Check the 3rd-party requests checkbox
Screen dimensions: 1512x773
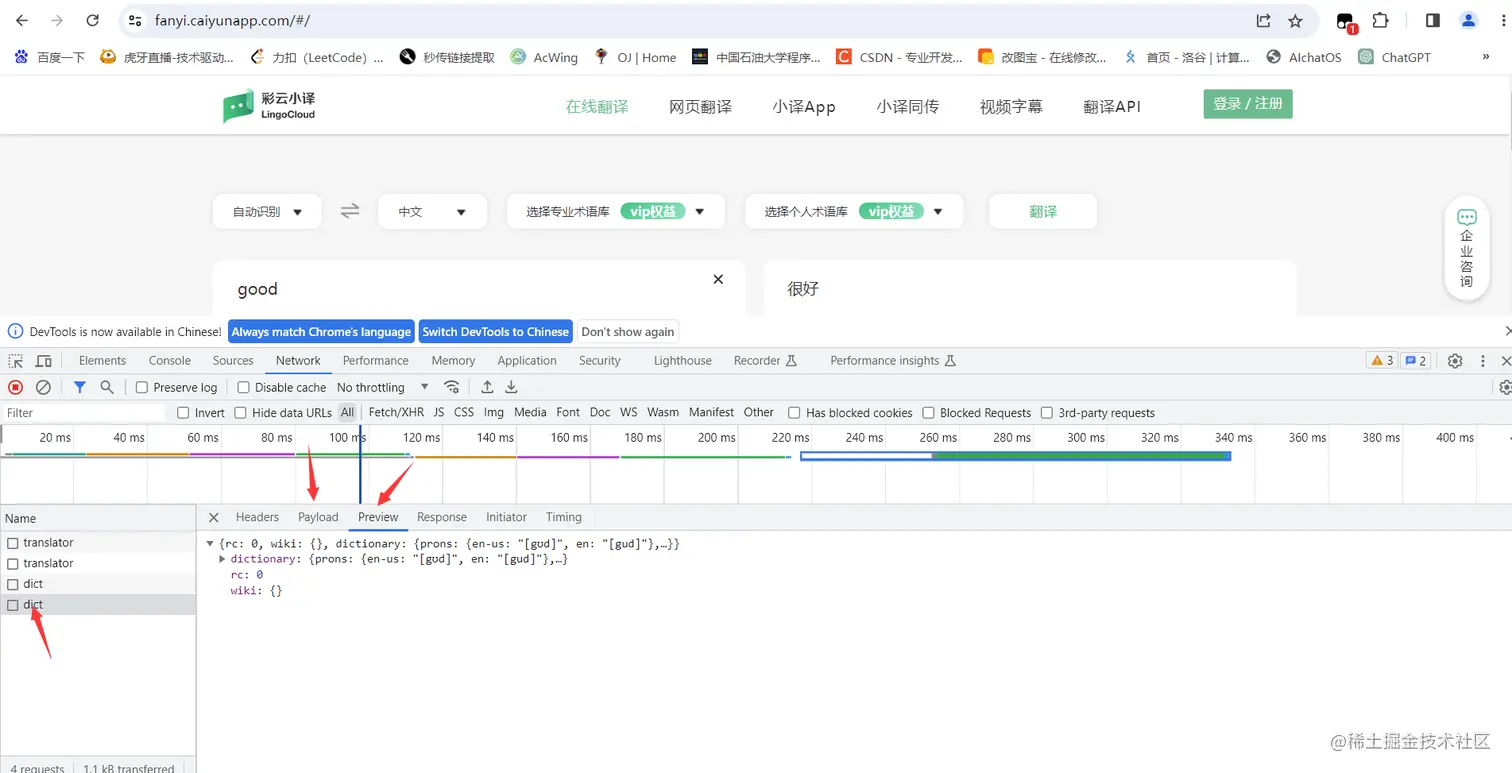point(1047,413)
